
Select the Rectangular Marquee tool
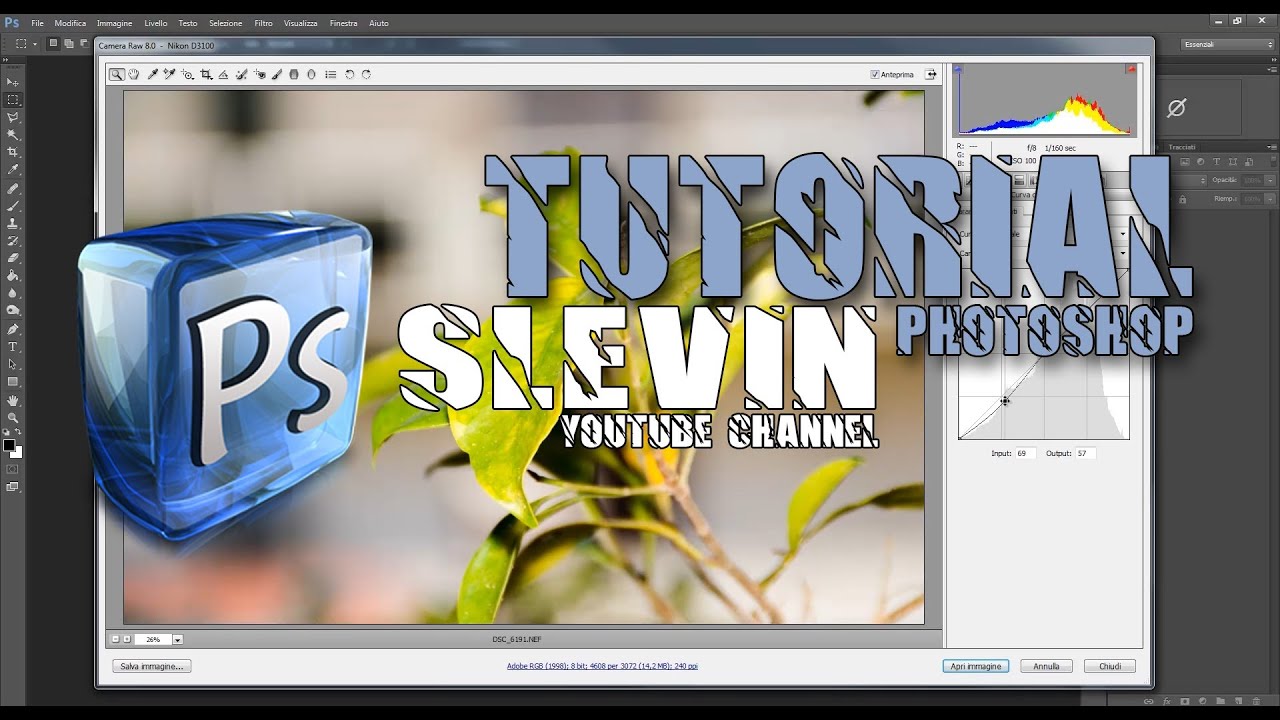(13, 100)
